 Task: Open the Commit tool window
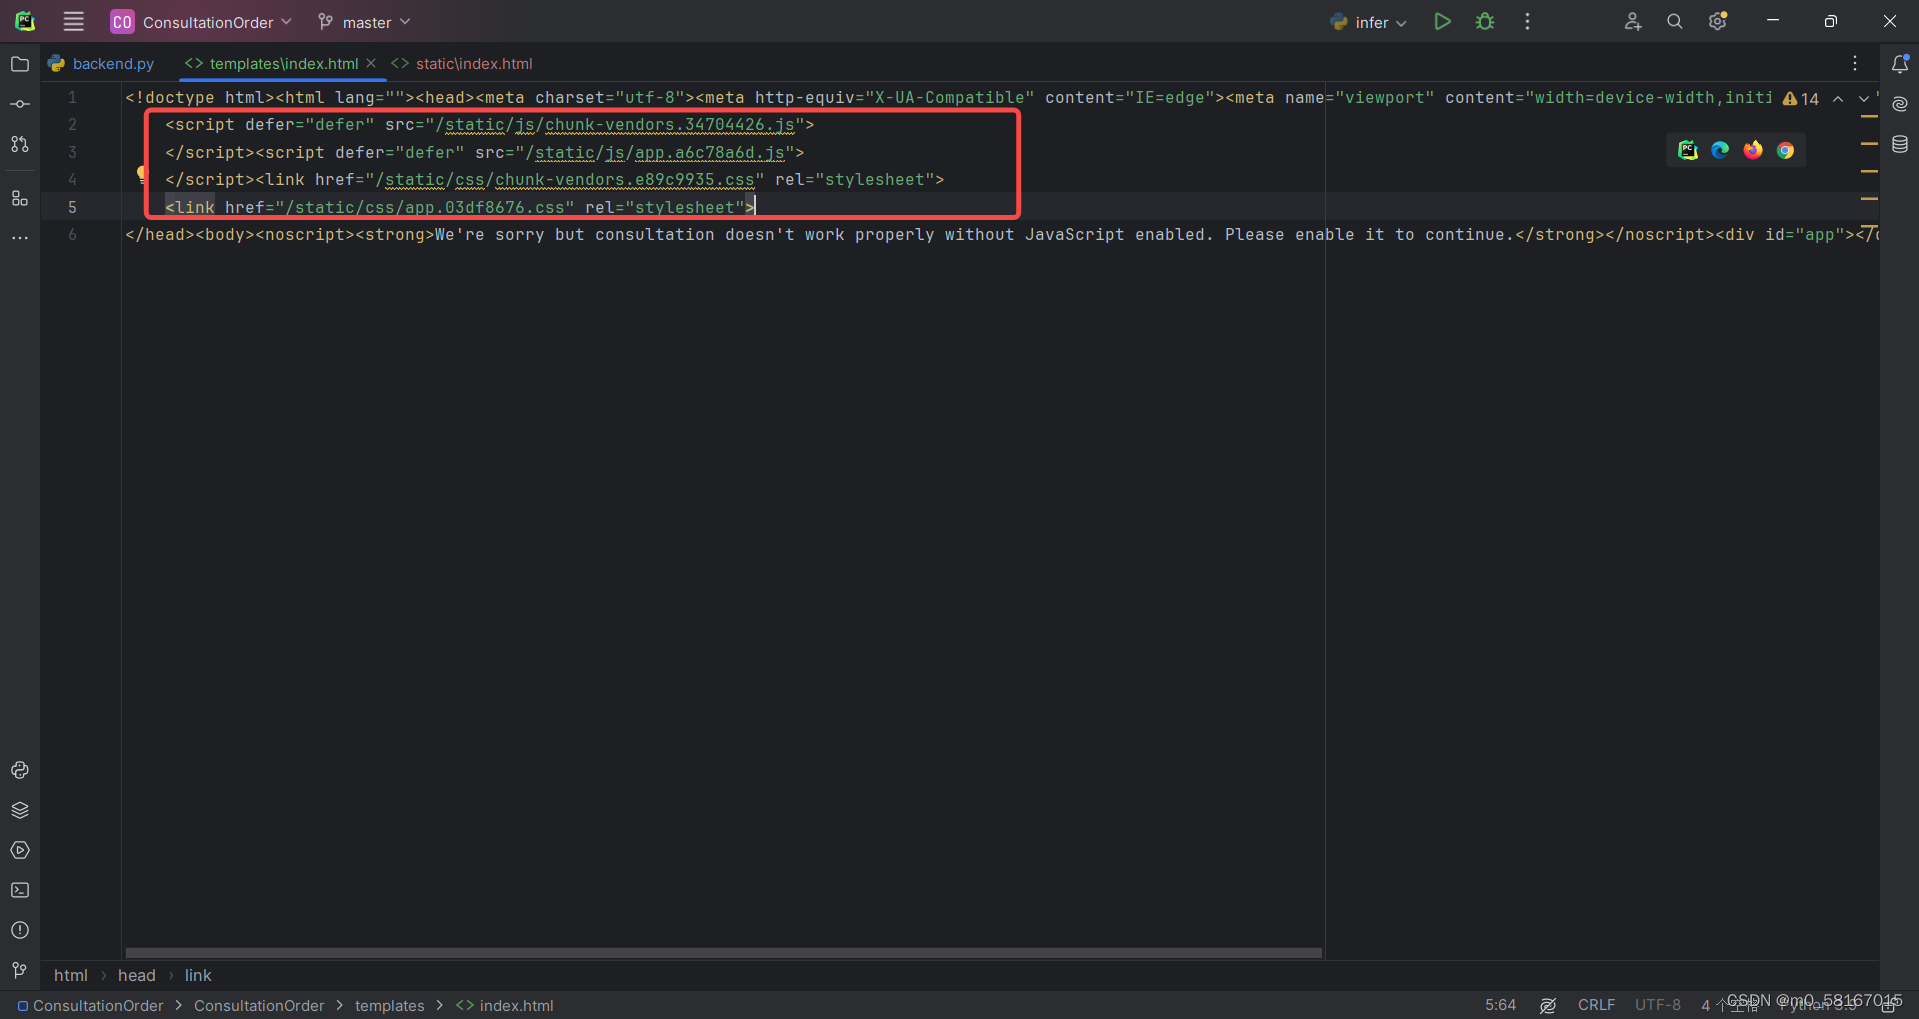(x=20, y=104)
